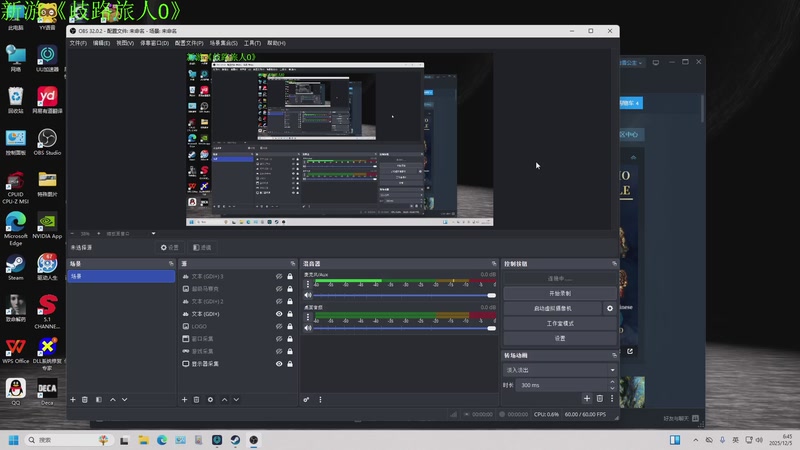
Task: Click the 300 ms duration field
Action: [562, 385]
